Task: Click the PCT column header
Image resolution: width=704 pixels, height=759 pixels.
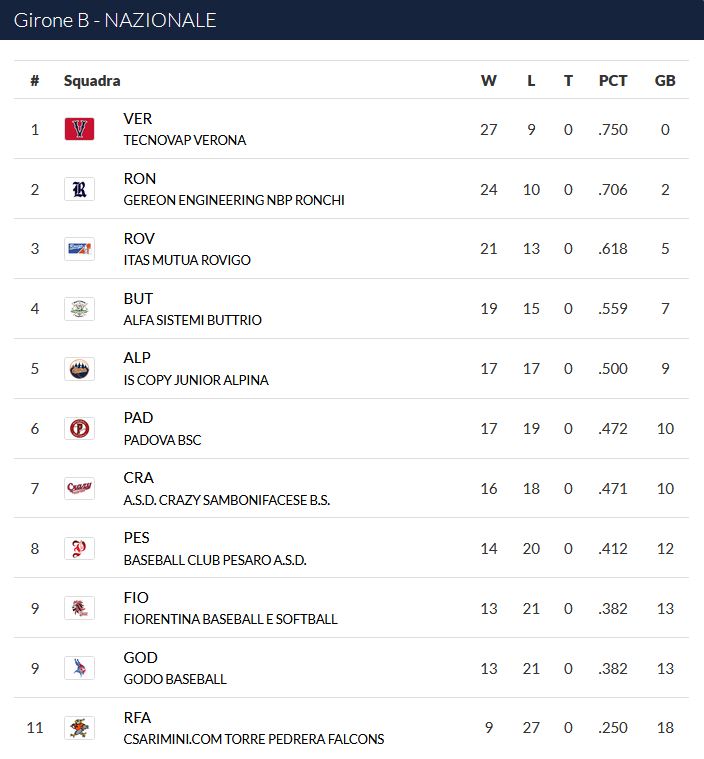Action: pyautogui.click(x=613, y=80)
